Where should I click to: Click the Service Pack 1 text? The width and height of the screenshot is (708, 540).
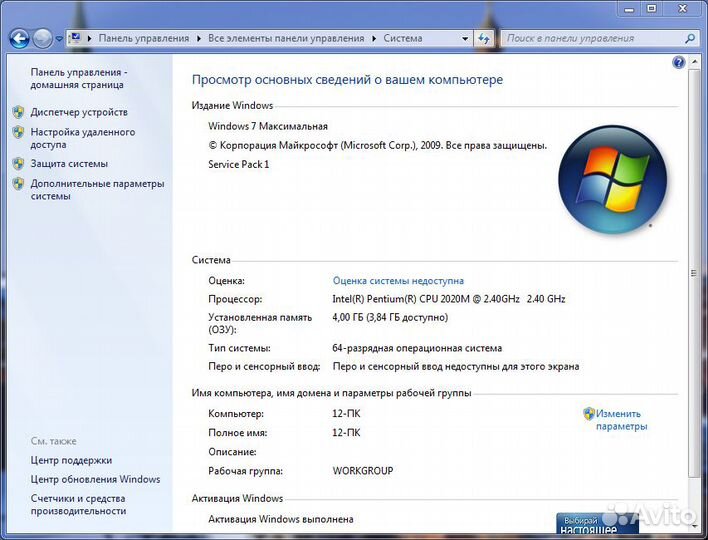(x=238, y=164)
